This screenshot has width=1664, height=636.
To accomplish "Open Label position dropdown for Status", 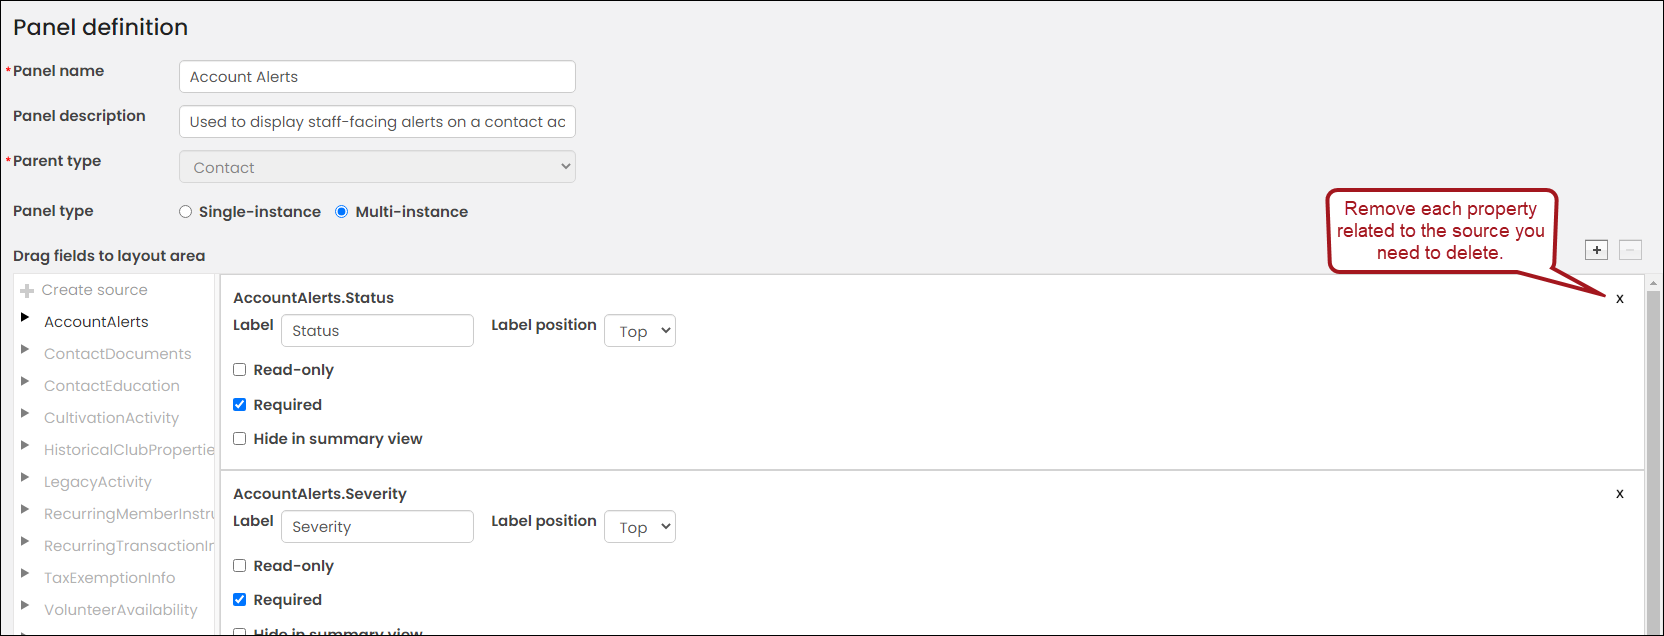I will coord(640,331).
